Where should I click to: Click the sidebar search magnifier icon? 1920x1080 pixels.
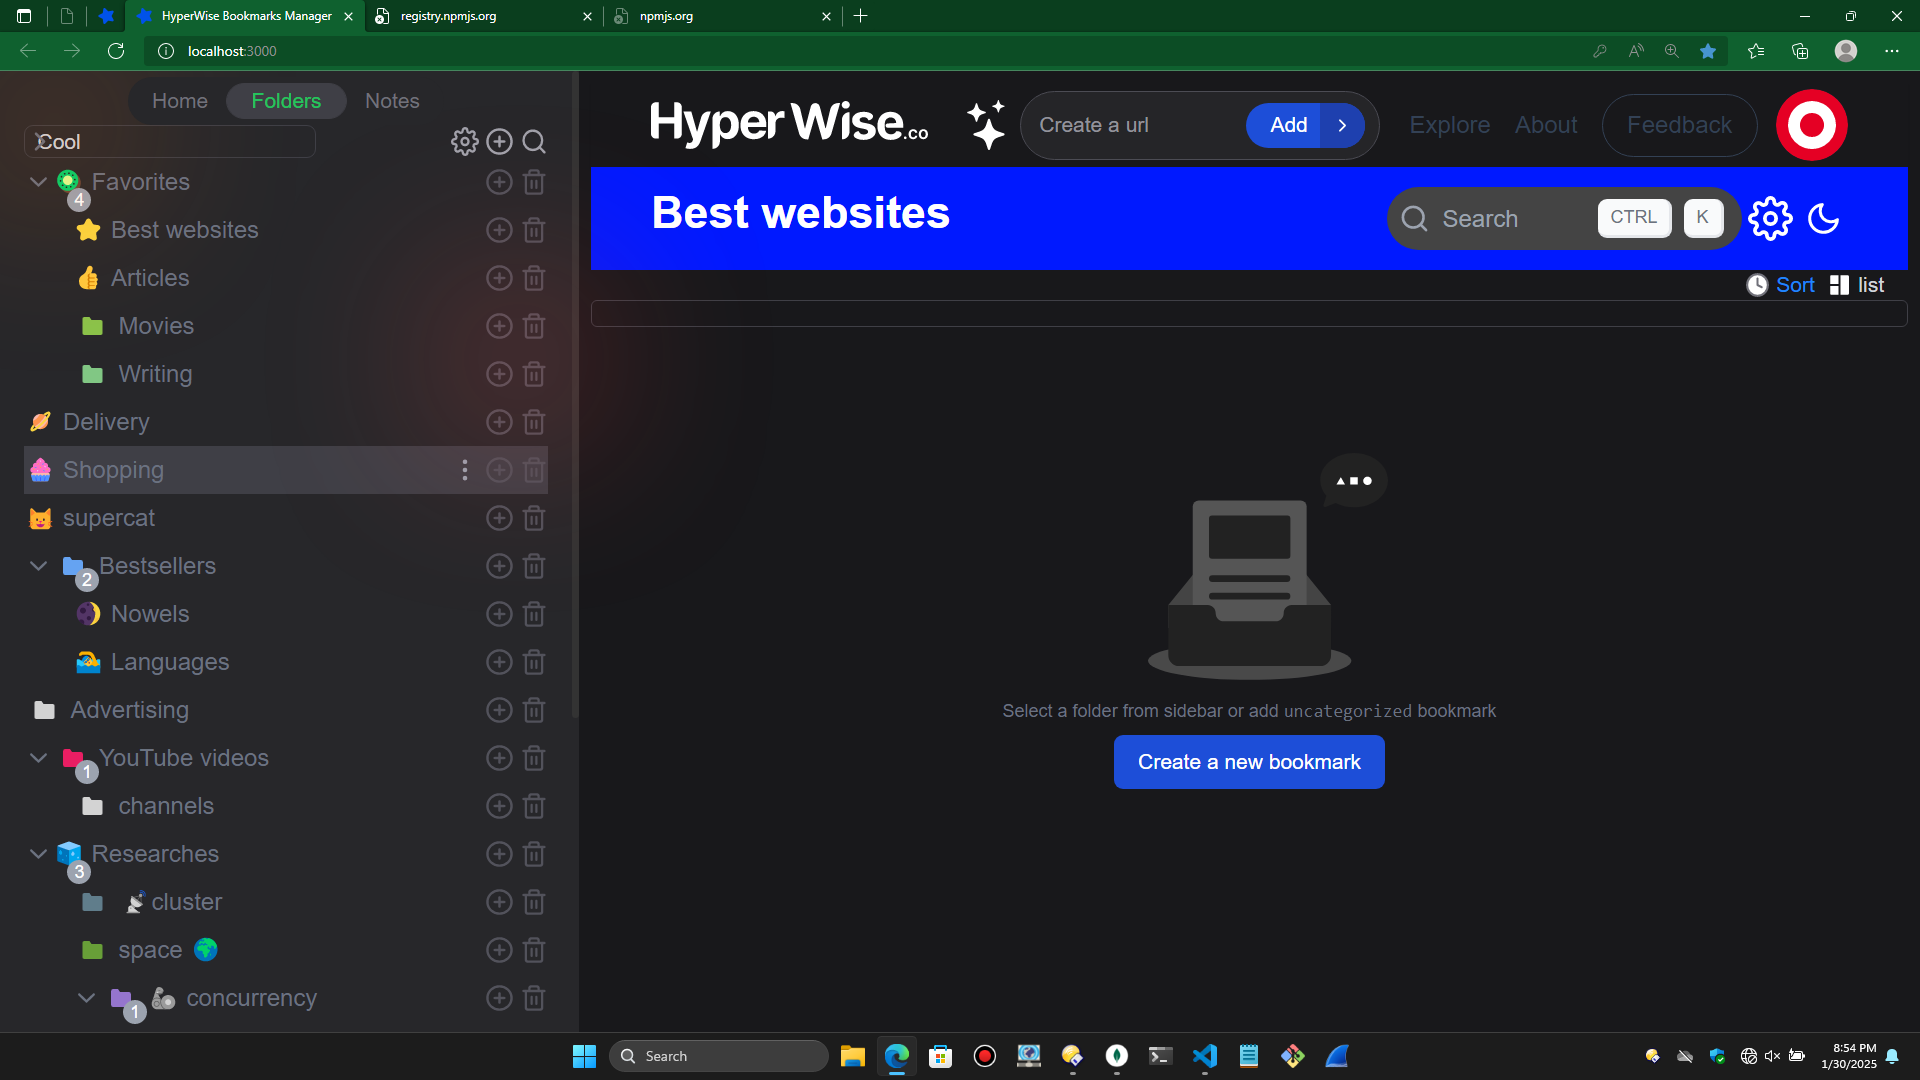point(534,142)
